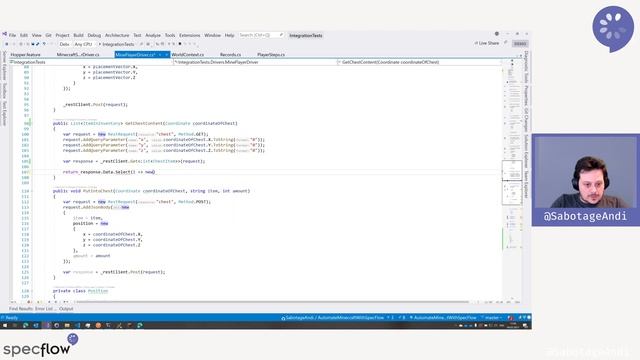
Task: Open the Test Explorer side panel tab
Action: coord(4,113)
